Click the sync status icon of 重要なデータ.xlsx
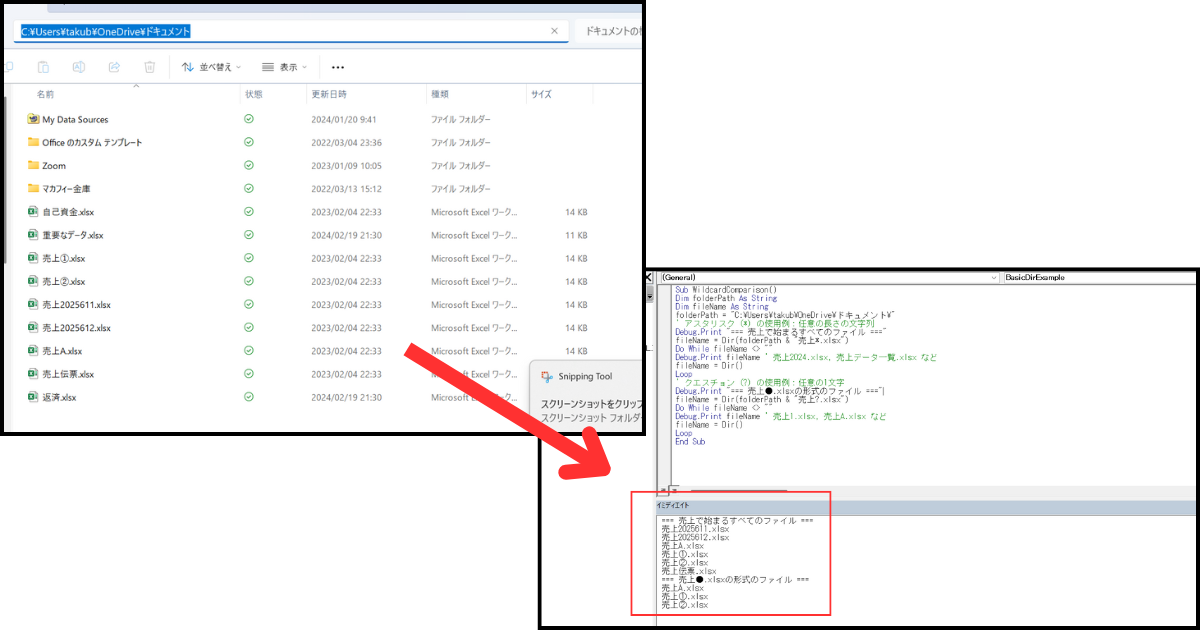1200x630 pixels. point(248,235)
